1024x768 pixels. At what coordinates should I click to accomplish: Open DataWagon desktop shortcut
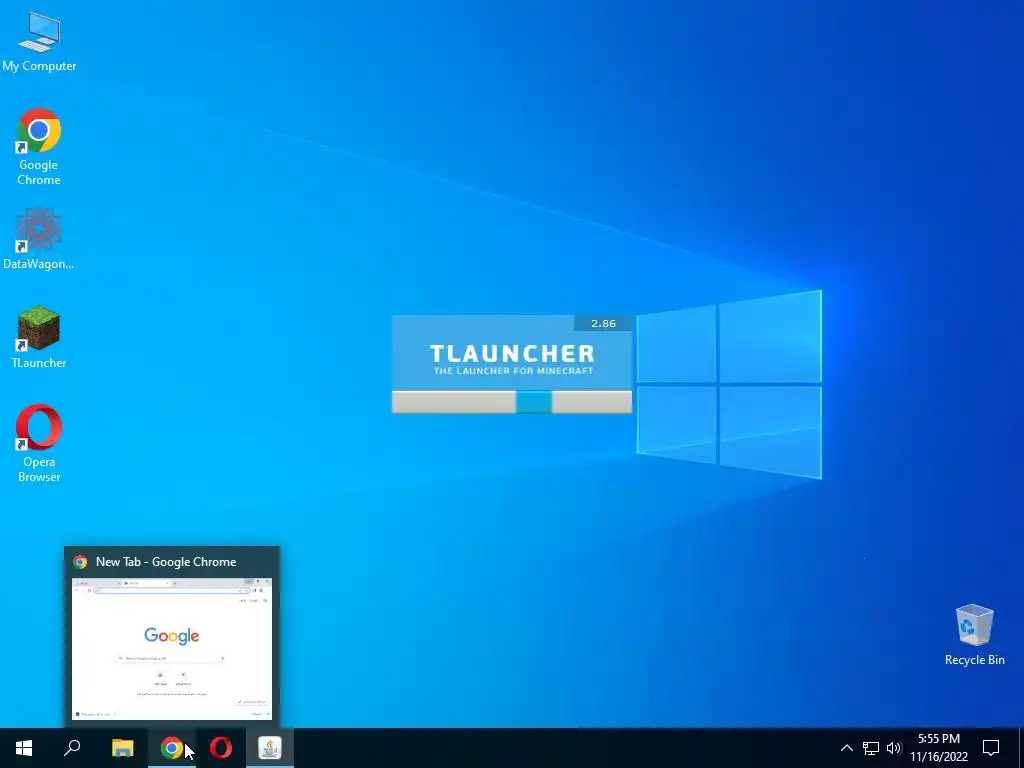click(39, 238)
